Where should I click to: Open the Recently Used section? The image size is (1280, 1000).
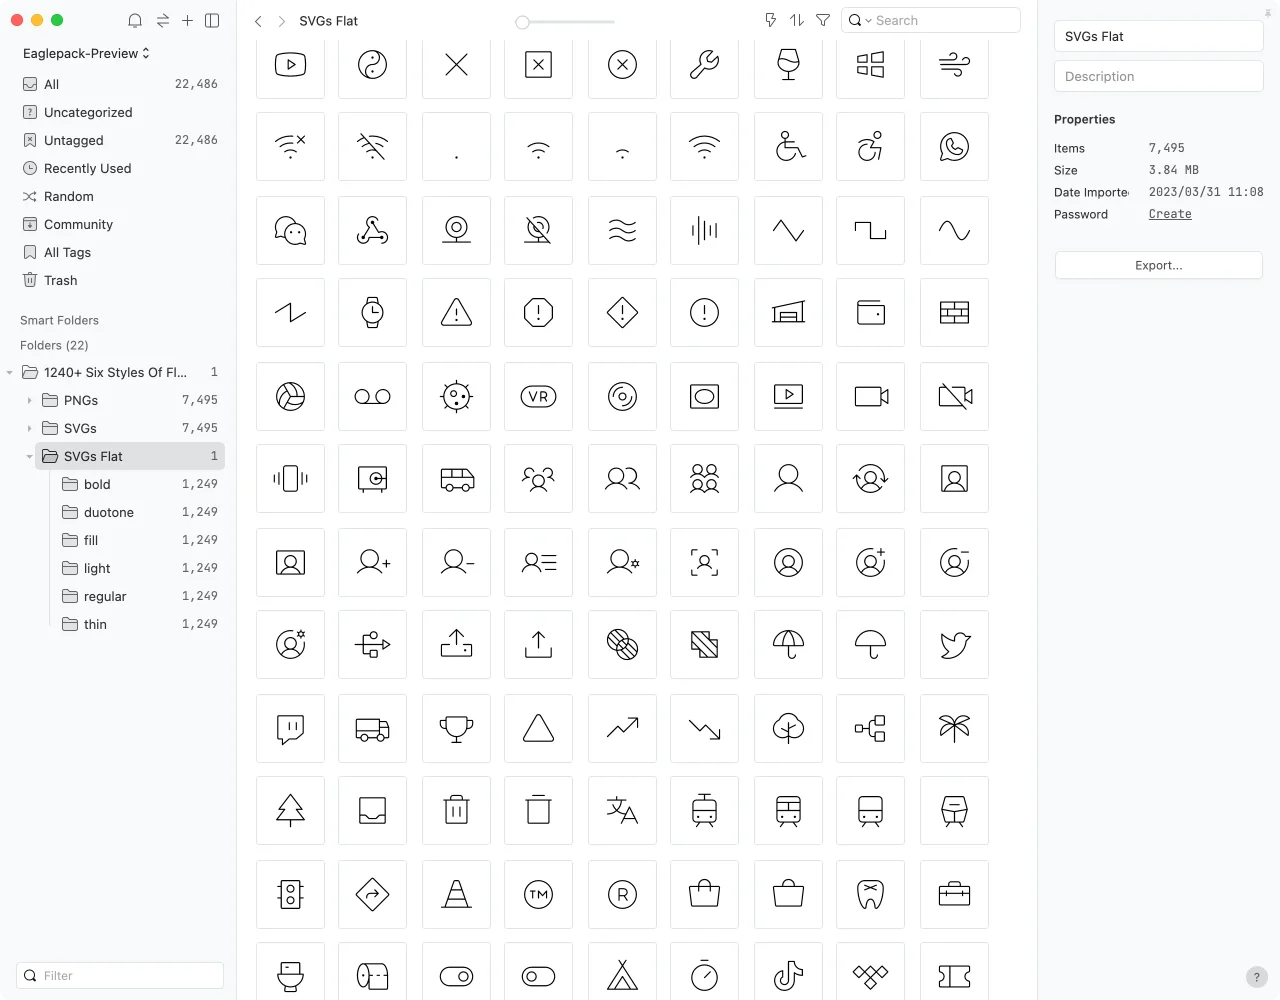coord(87,168)
